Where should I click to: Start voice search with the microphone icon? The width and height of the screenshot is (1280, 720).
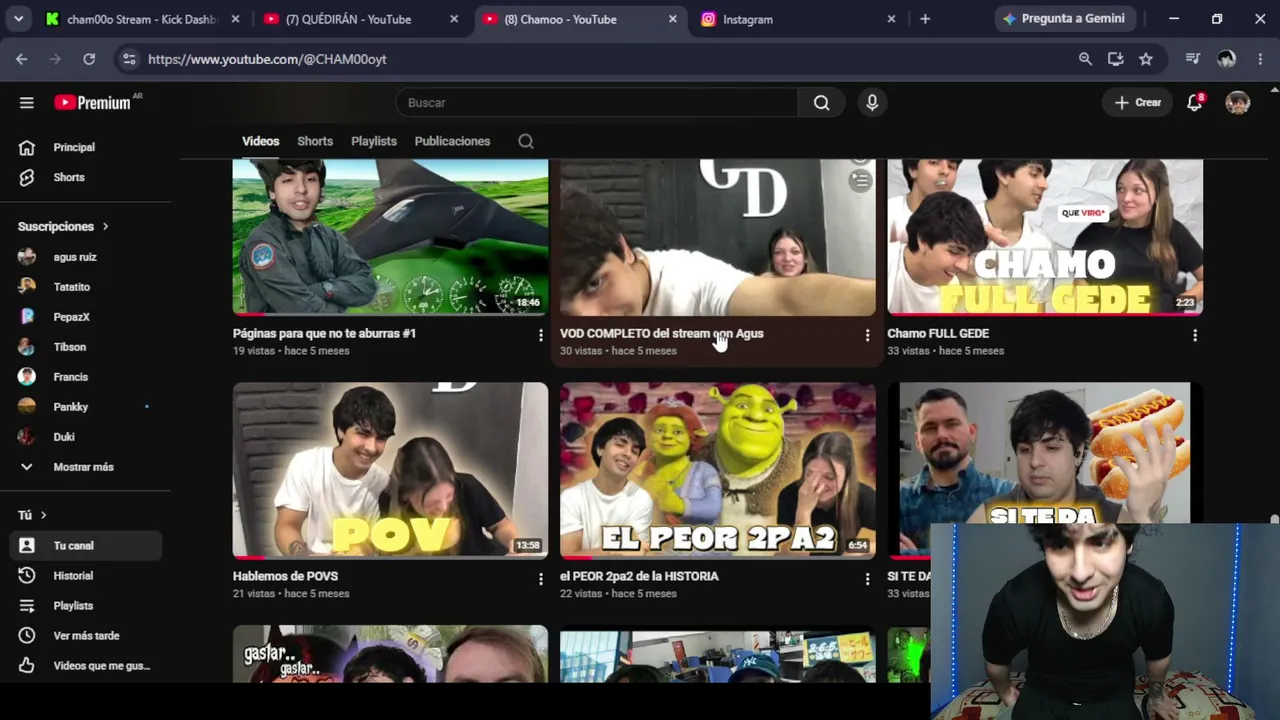point(872,103)
